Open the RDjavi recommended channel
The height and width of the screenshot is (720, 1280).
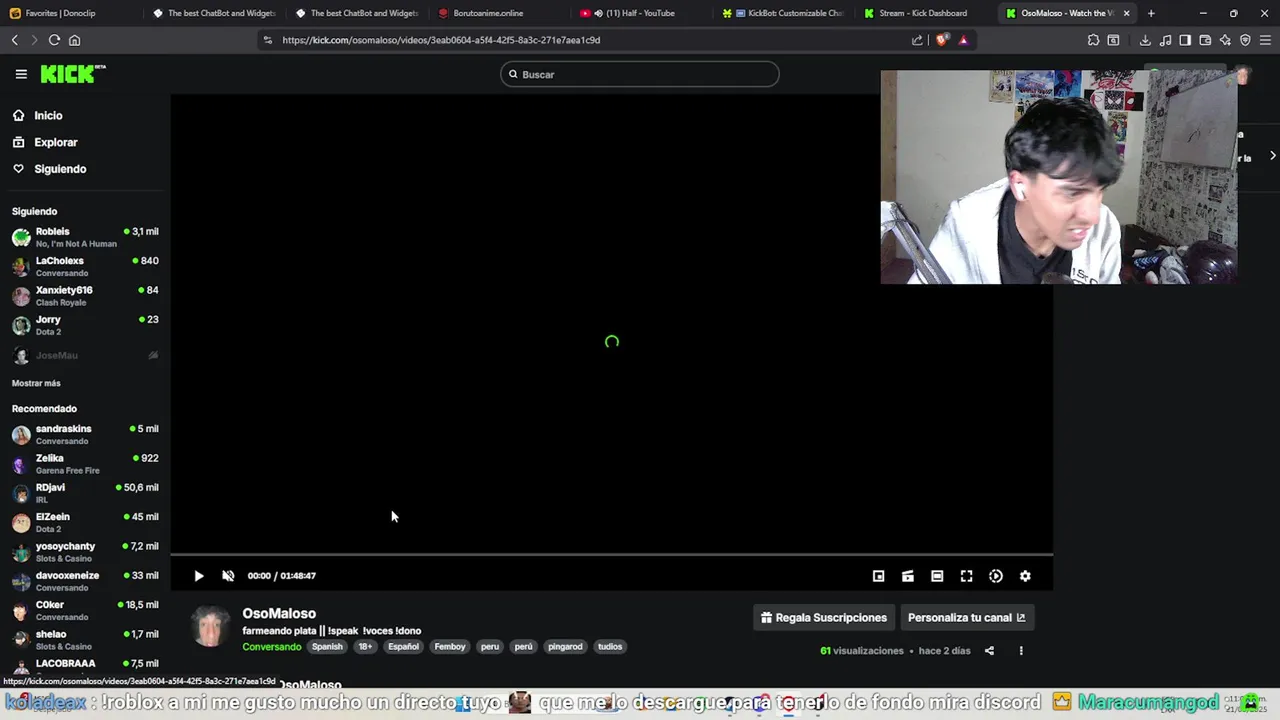click(85, 493)
